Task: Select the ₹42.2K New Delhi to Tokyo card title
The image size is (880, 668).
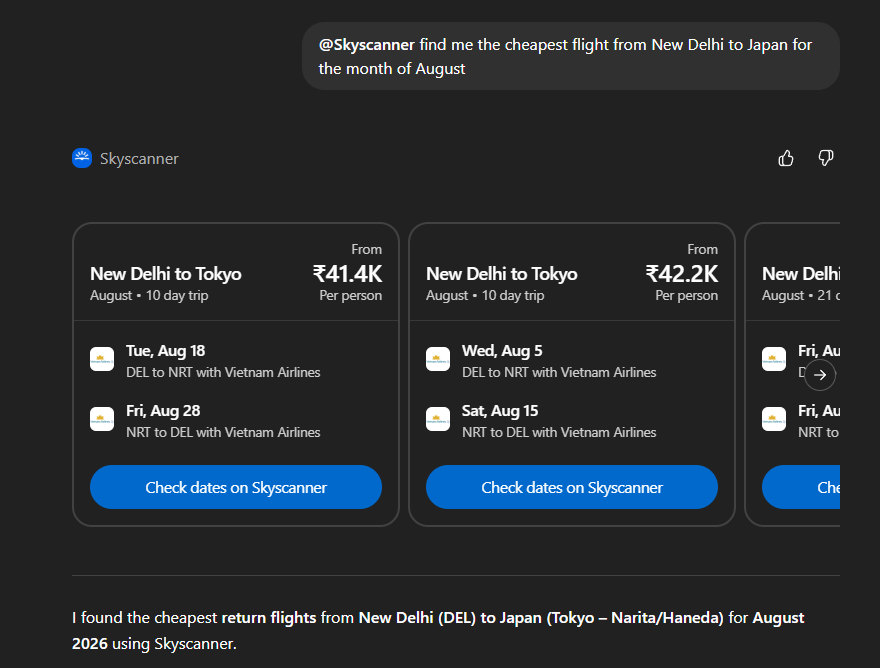Action: tap(502, 274)
